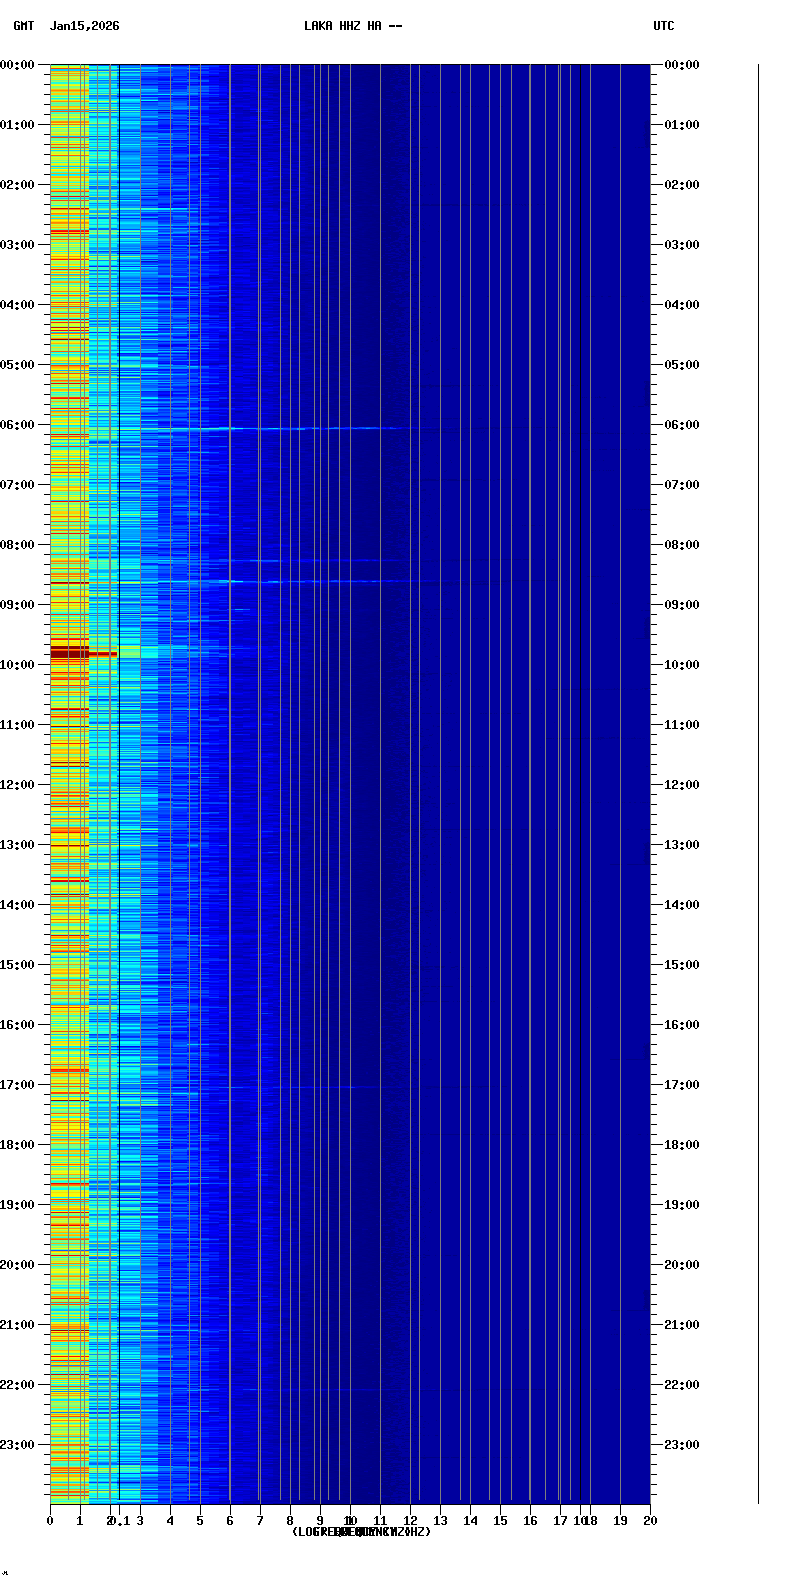Click the 15 label on the frequency axis
The height and width of the screenshot is (1584, 802).
pos(500,1521)
